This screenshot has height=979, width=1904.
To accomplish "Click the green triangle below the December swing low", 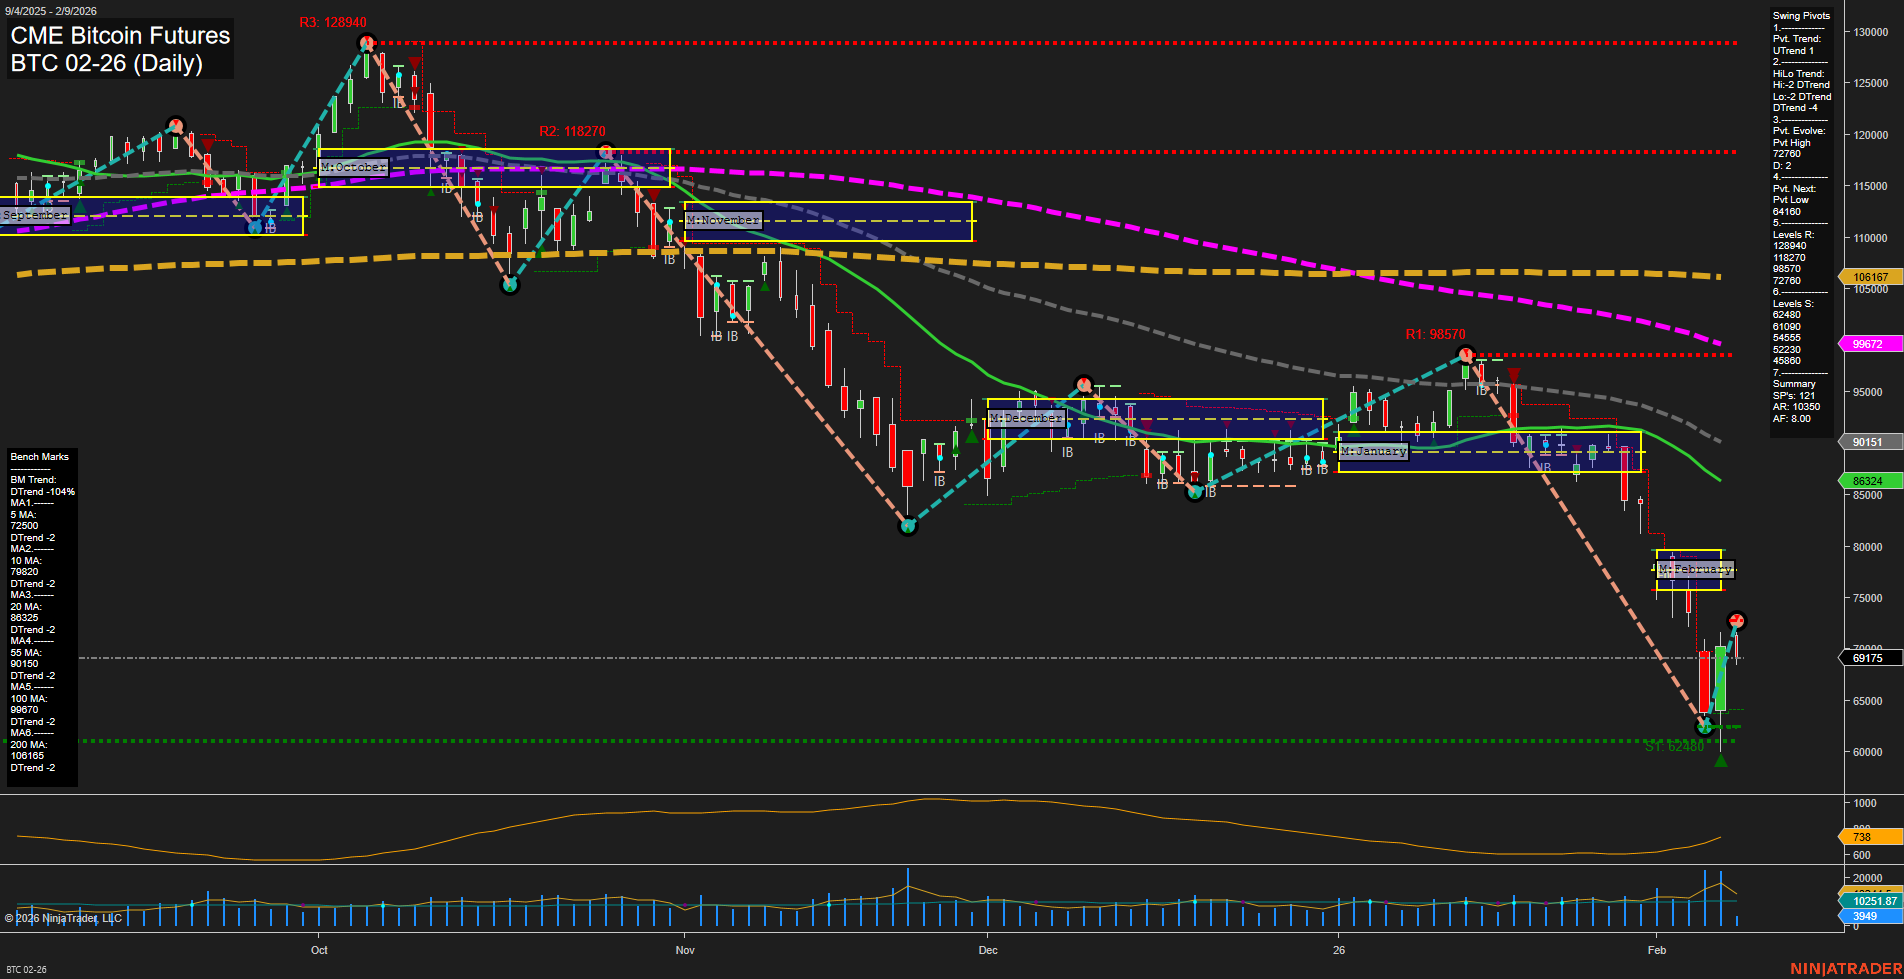I will [x=971, y=437].
